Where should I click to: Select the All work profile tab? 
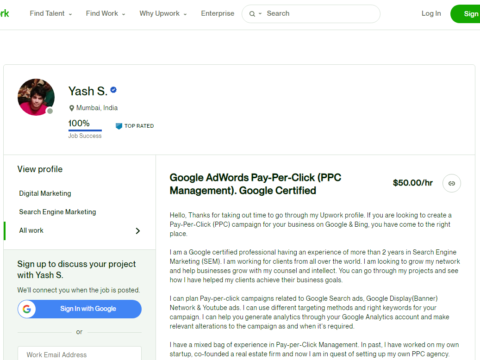click(x=79, y=230)
